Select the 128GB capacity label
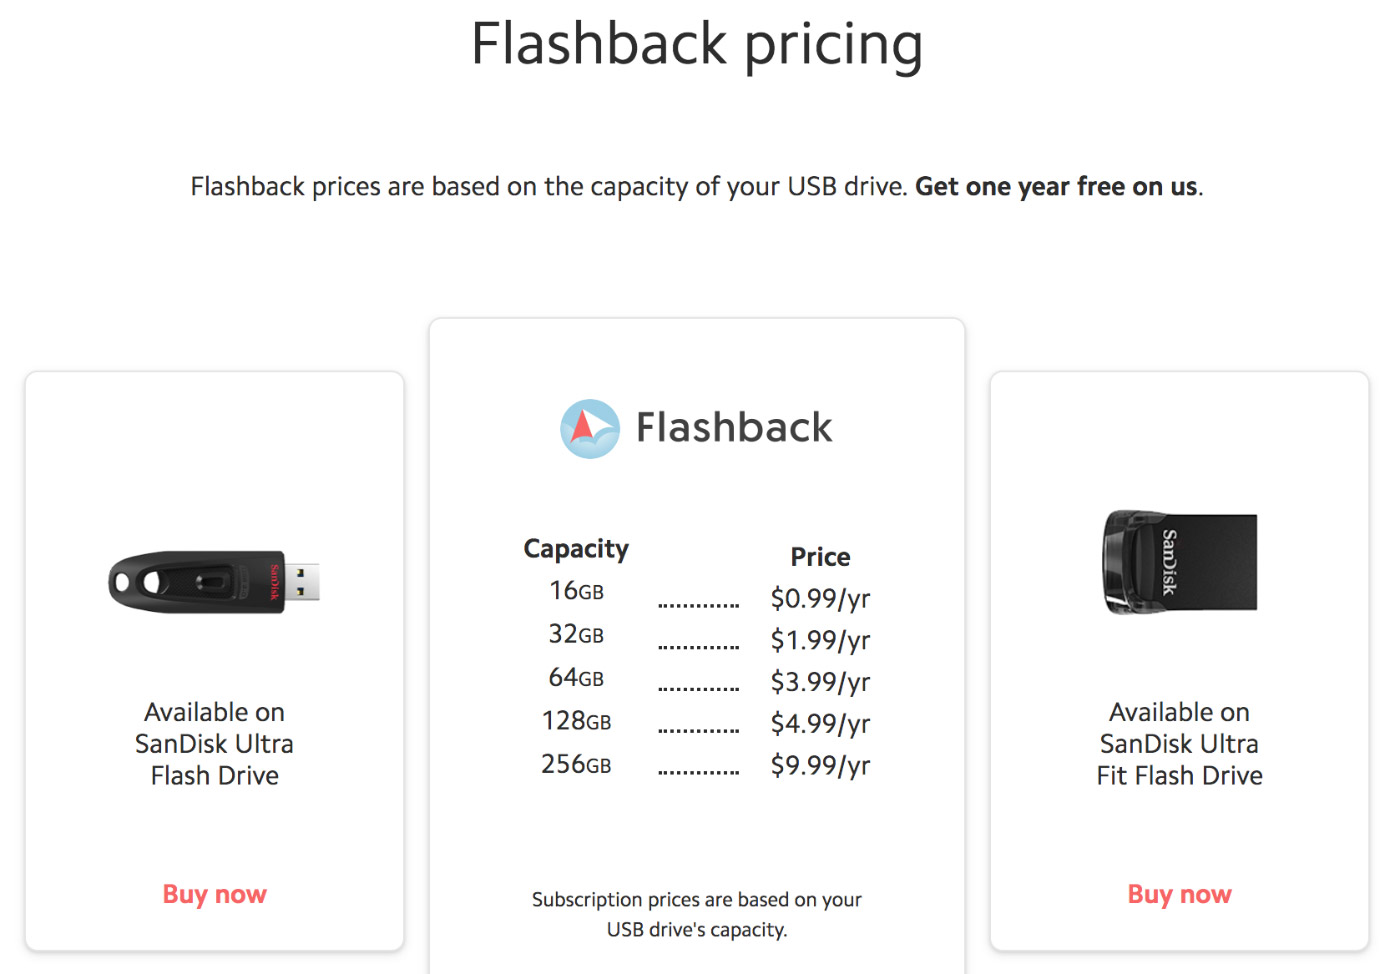The height and width of the screenshot is (974, 1400). (576, 721)
